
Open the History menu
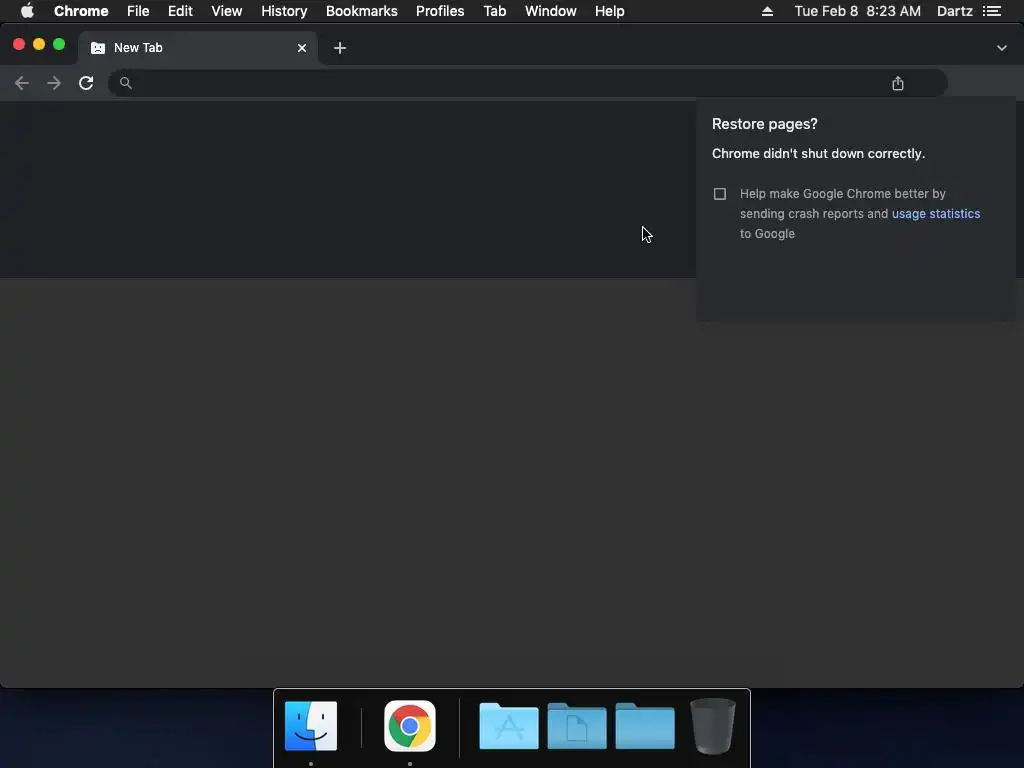click(284, 11)
